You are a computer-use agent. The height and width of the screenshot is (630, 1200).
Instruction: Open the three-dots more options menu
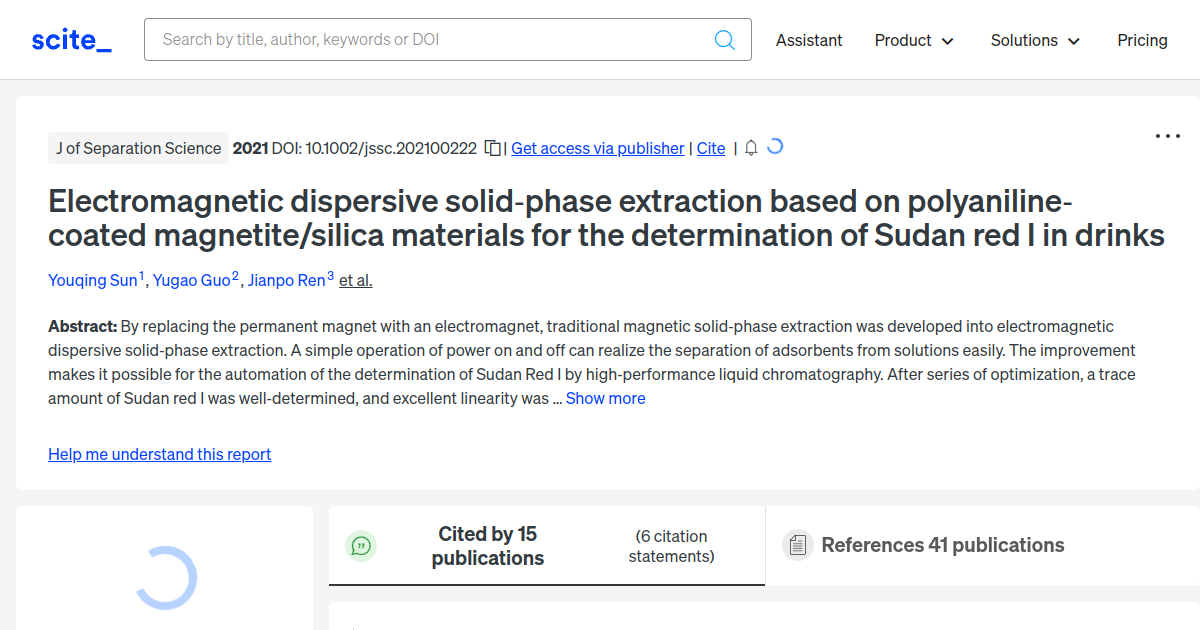pos(1167,136)
